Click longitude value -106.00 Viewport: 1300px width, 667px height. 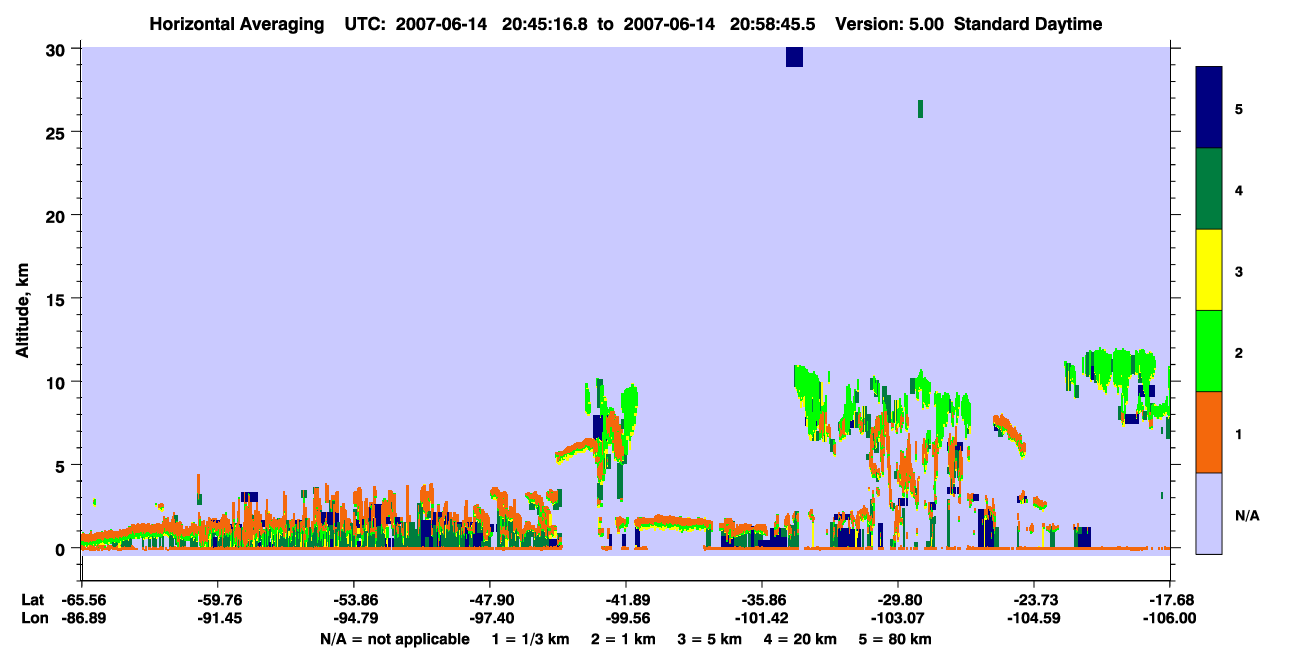tap(1170, 618)
